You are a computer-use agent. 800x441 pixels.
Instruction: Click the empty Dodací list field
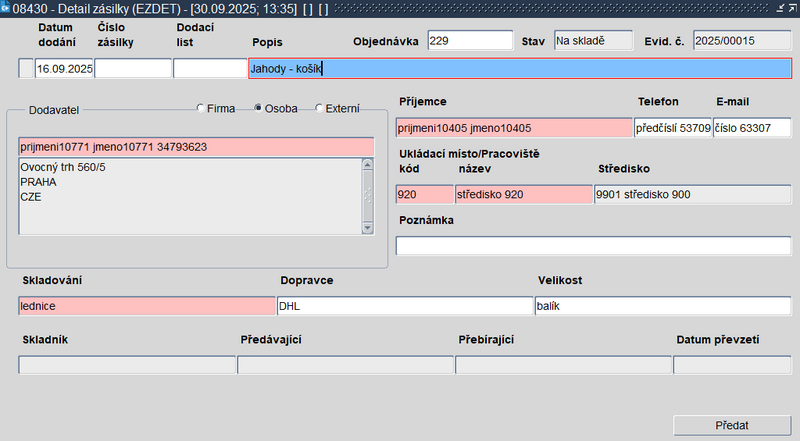click(x=210, y=68)
